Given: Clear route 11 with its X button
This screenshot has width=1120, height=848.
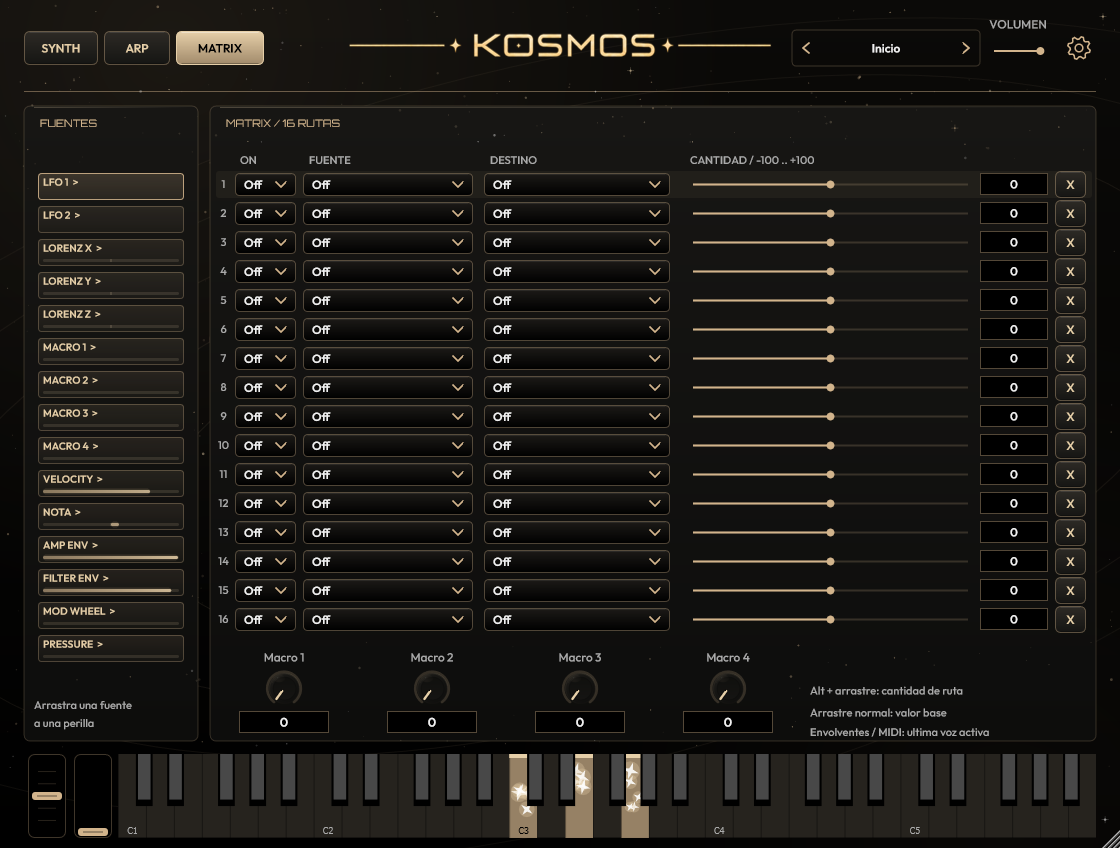Looking at the screenshot, I should (1070, 474).
